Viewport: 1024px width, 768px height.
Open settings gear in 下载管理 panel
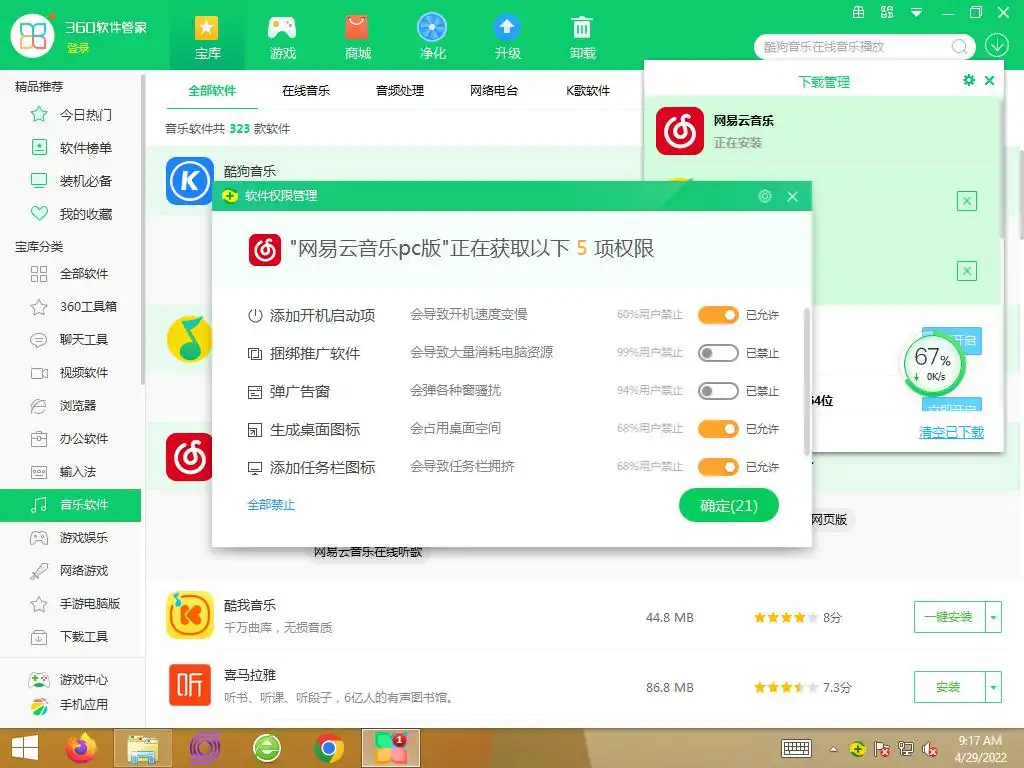[x=968, y=80]
